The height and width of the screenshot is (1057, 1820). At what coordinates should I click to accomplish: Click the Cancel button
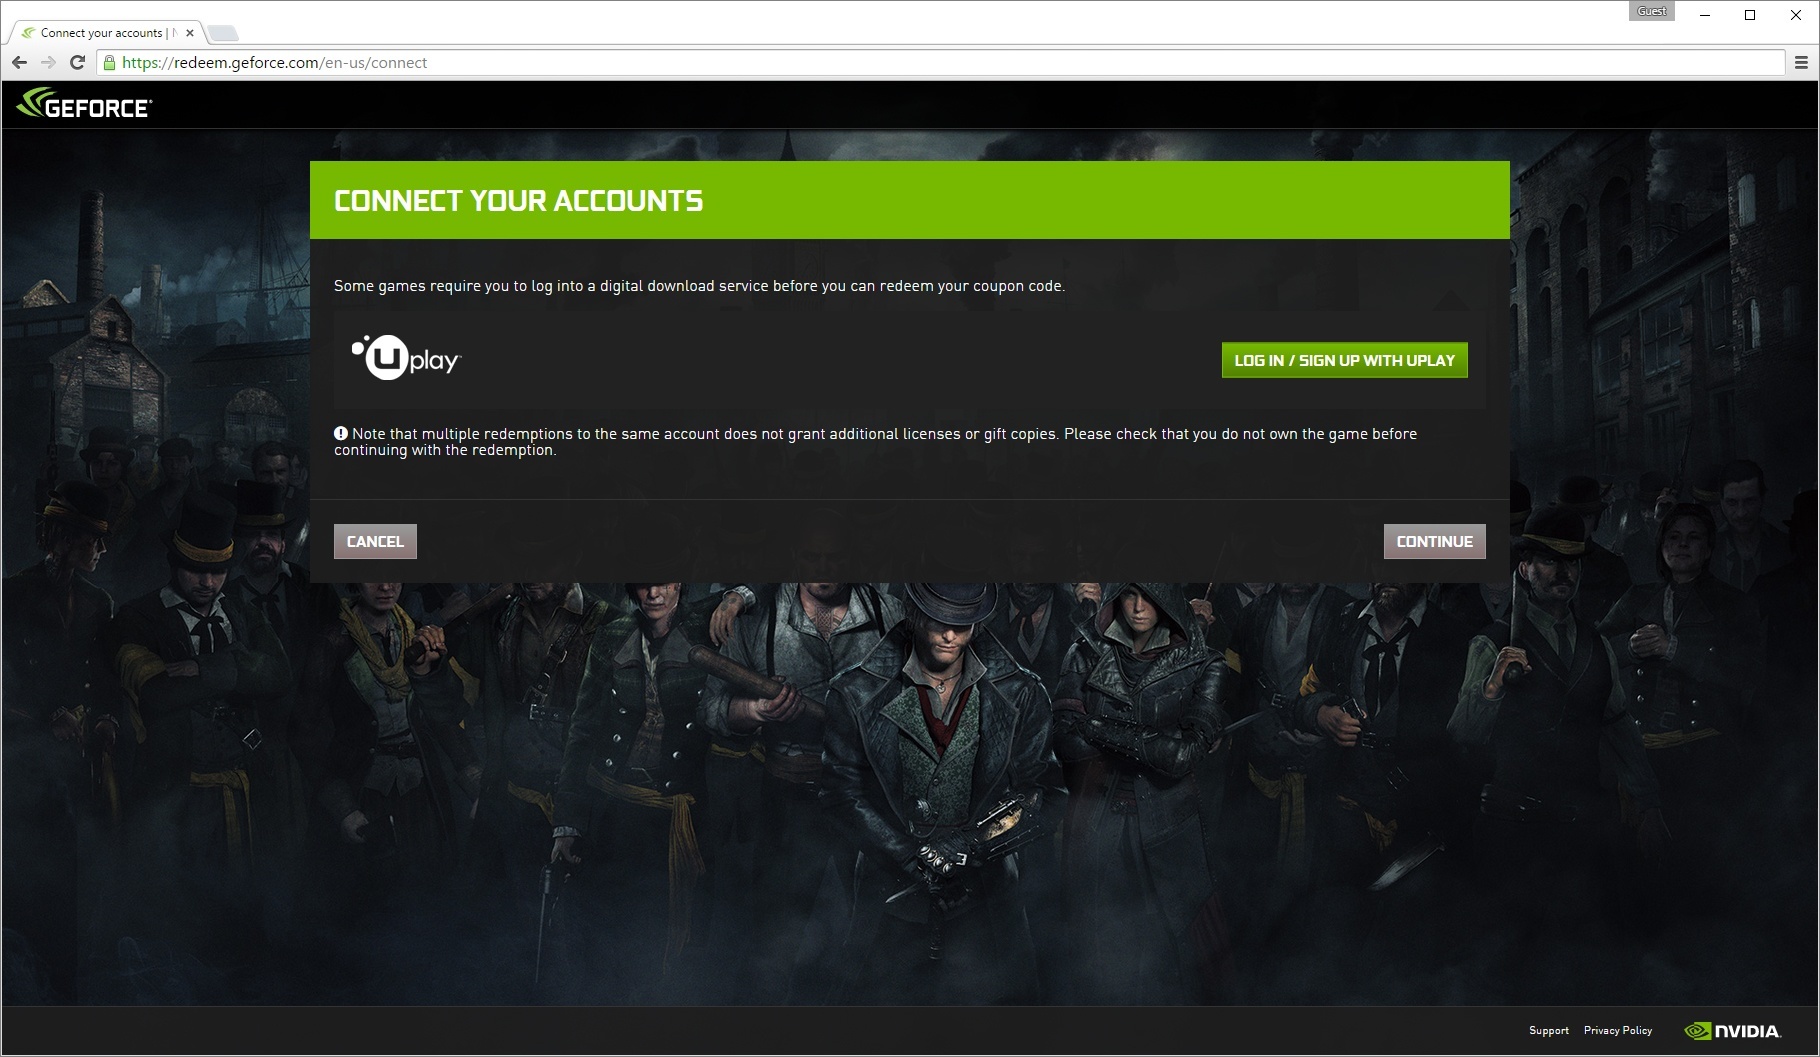(x=375, y=541)
